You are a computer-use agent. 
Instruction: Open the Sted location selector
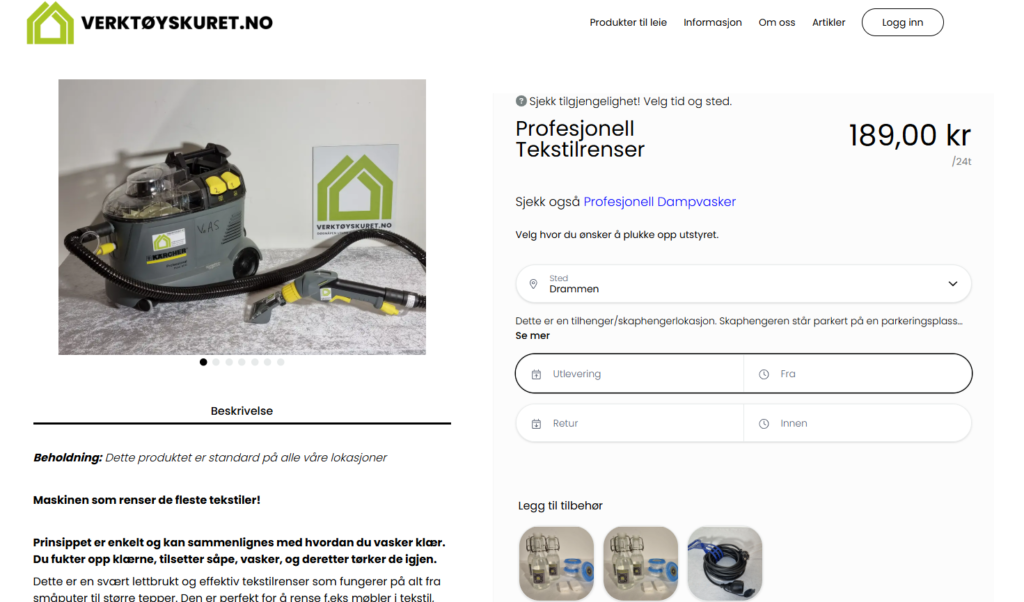click(x=743, y=284)
